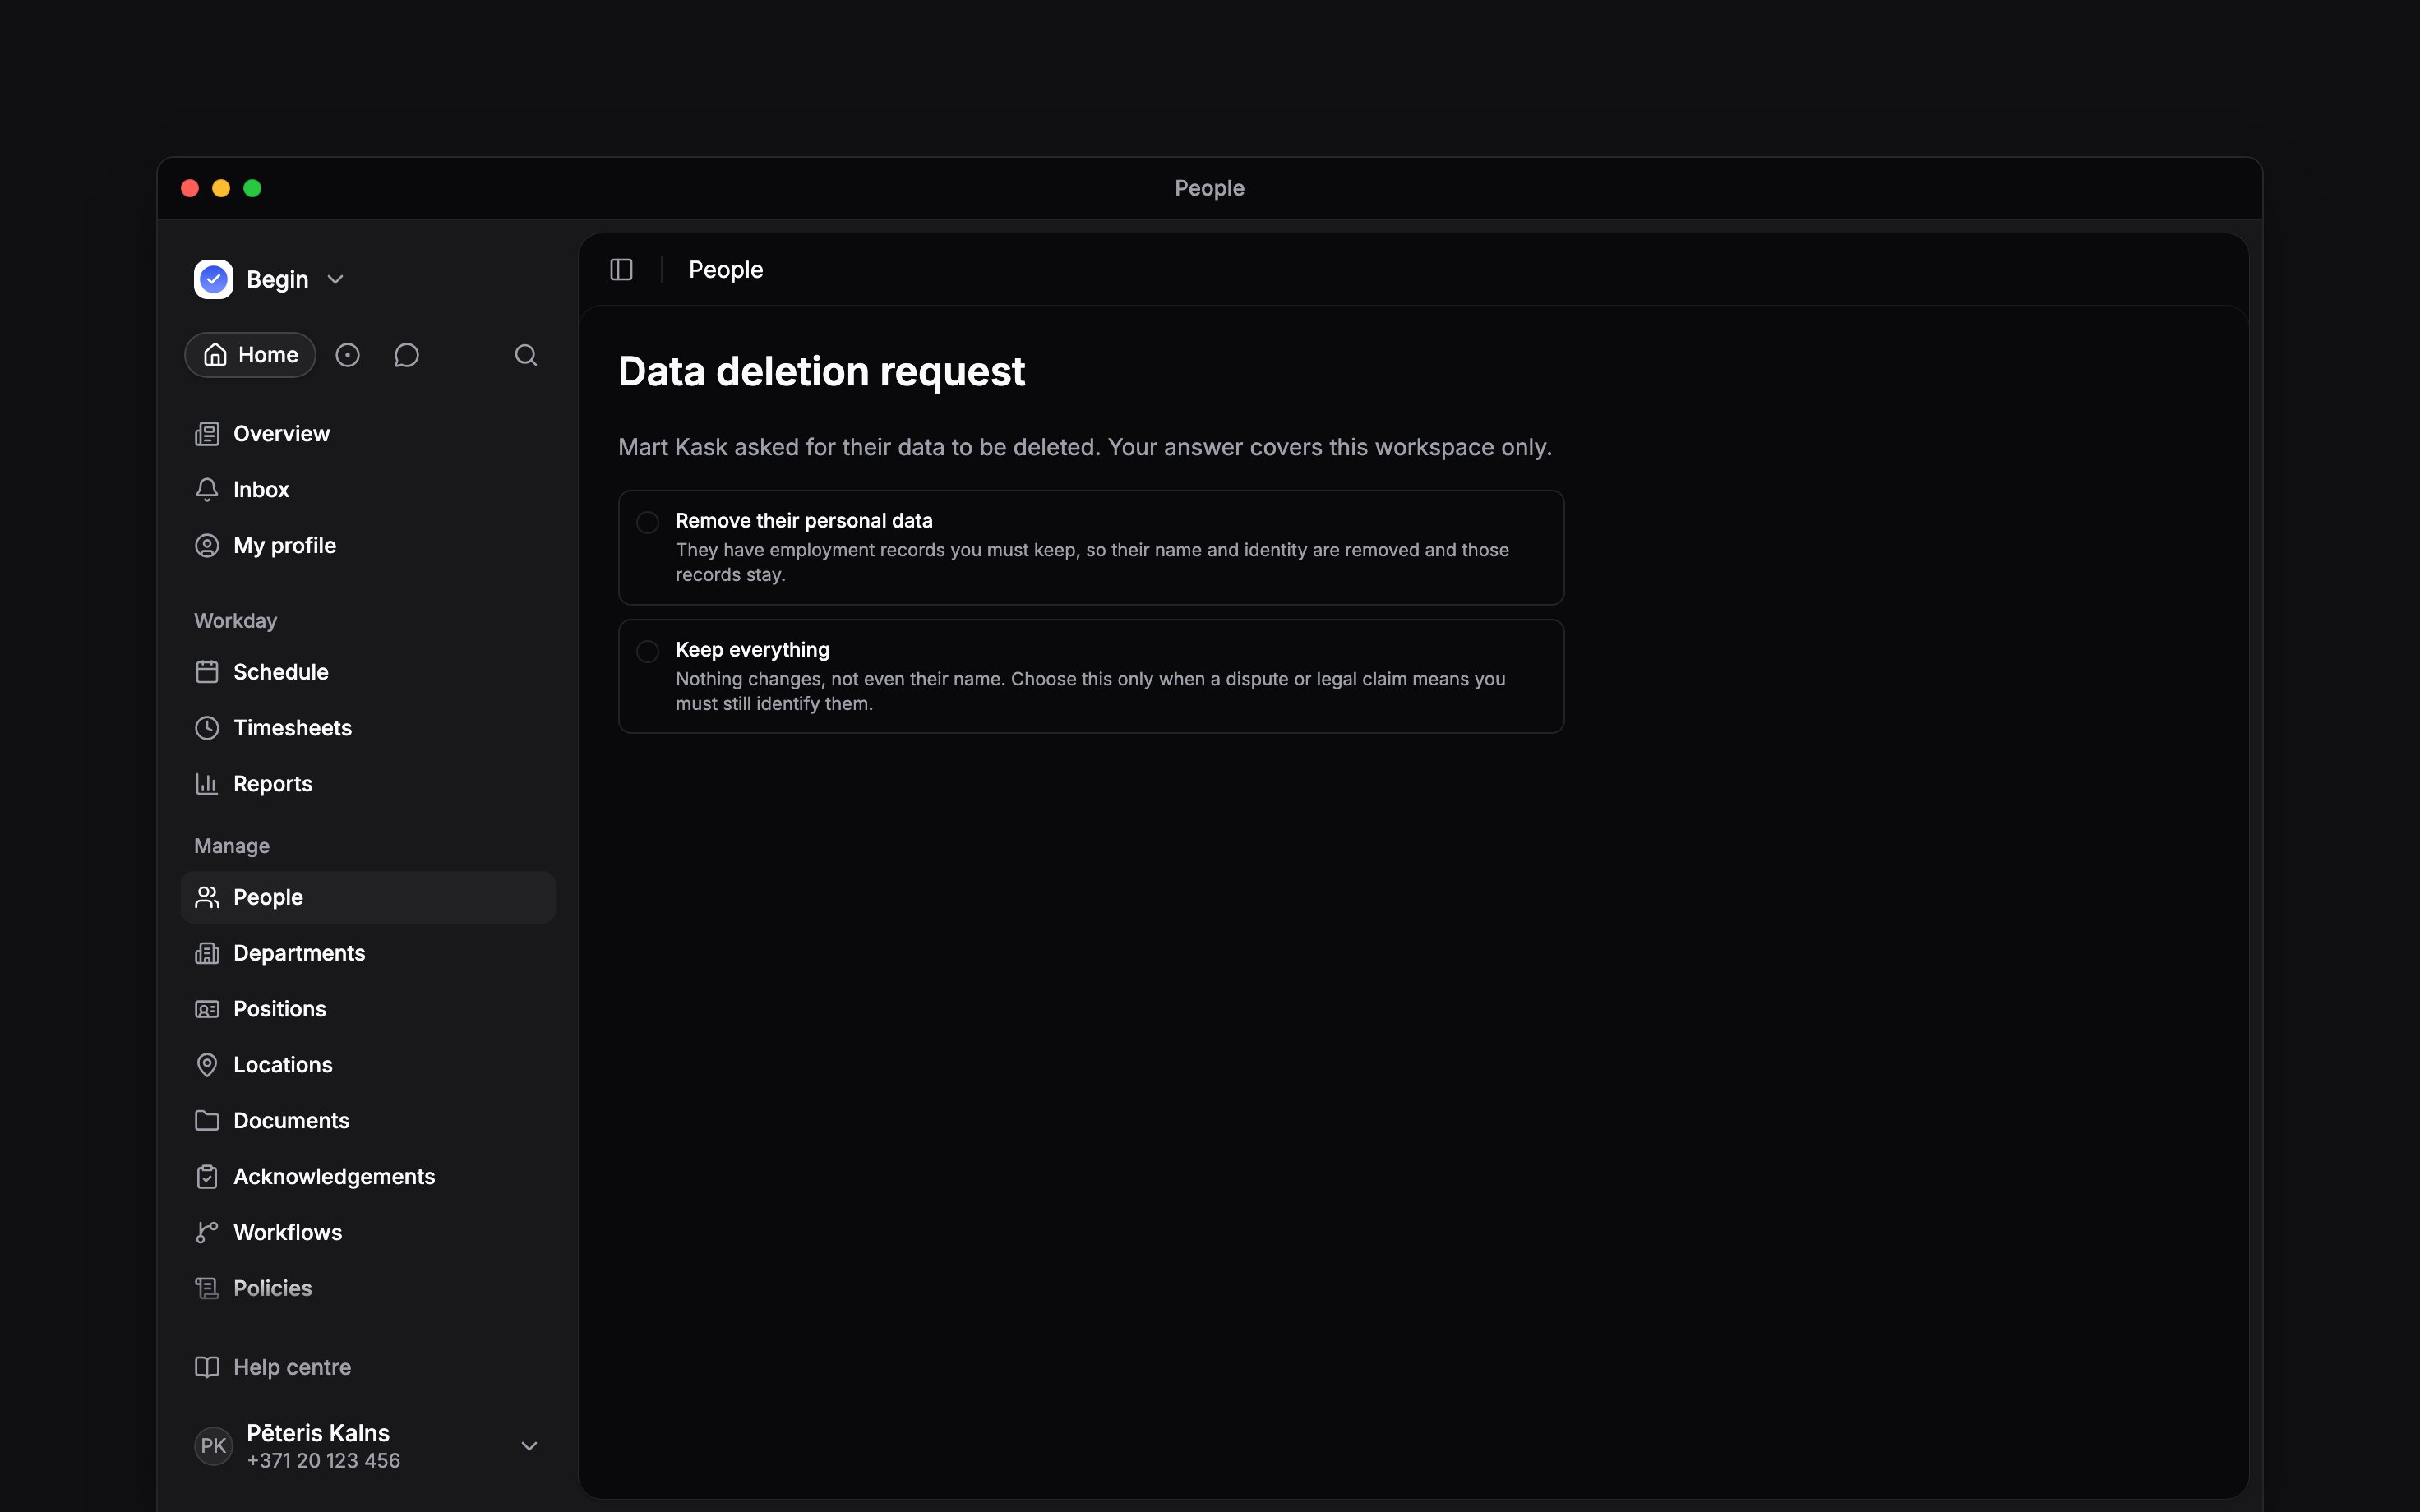Click the Workflows branch icon

[x=207, y=1233]
